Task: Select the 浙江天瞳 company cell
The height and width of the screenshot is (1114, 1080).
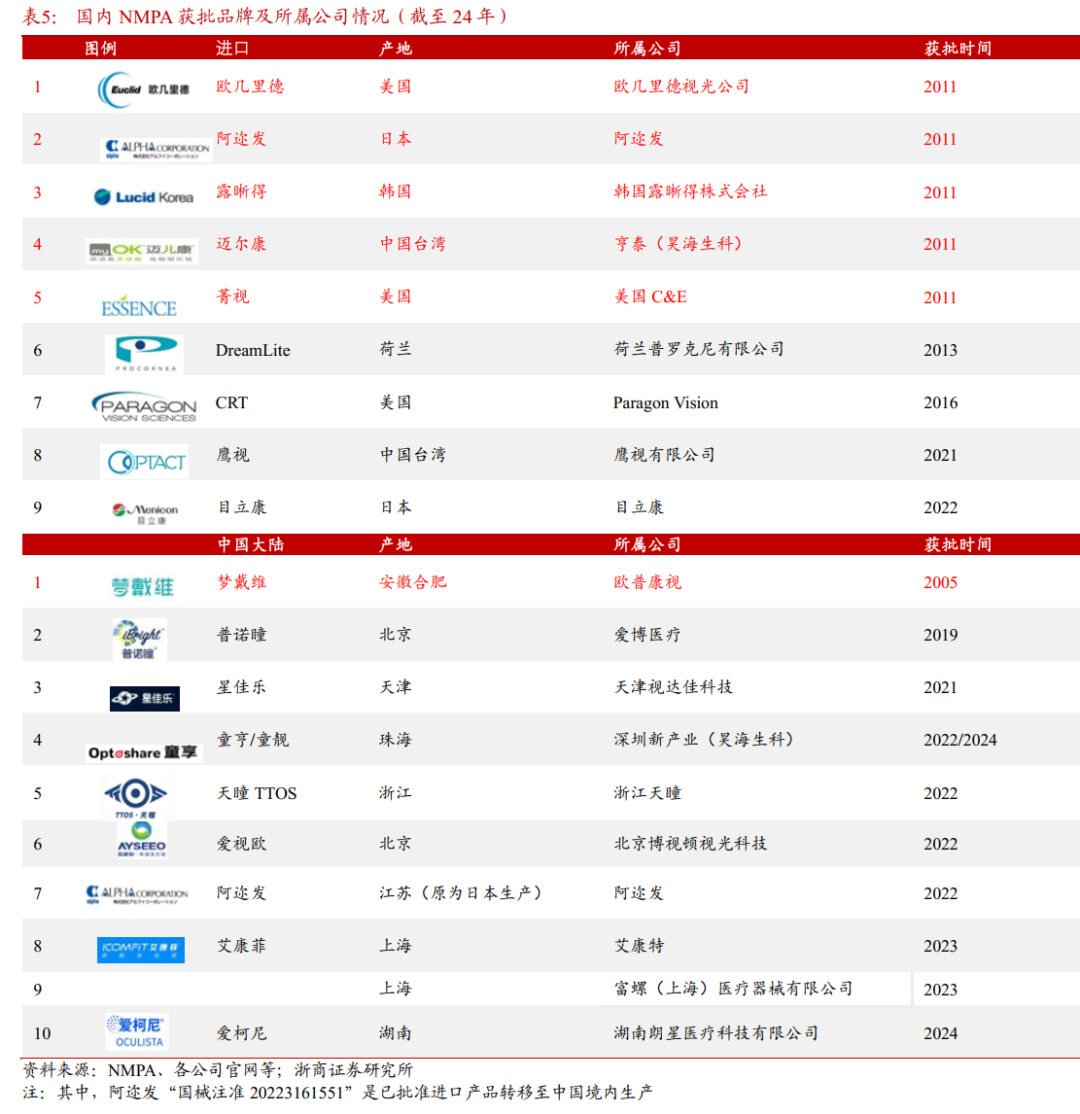Action: click(647, 792)
